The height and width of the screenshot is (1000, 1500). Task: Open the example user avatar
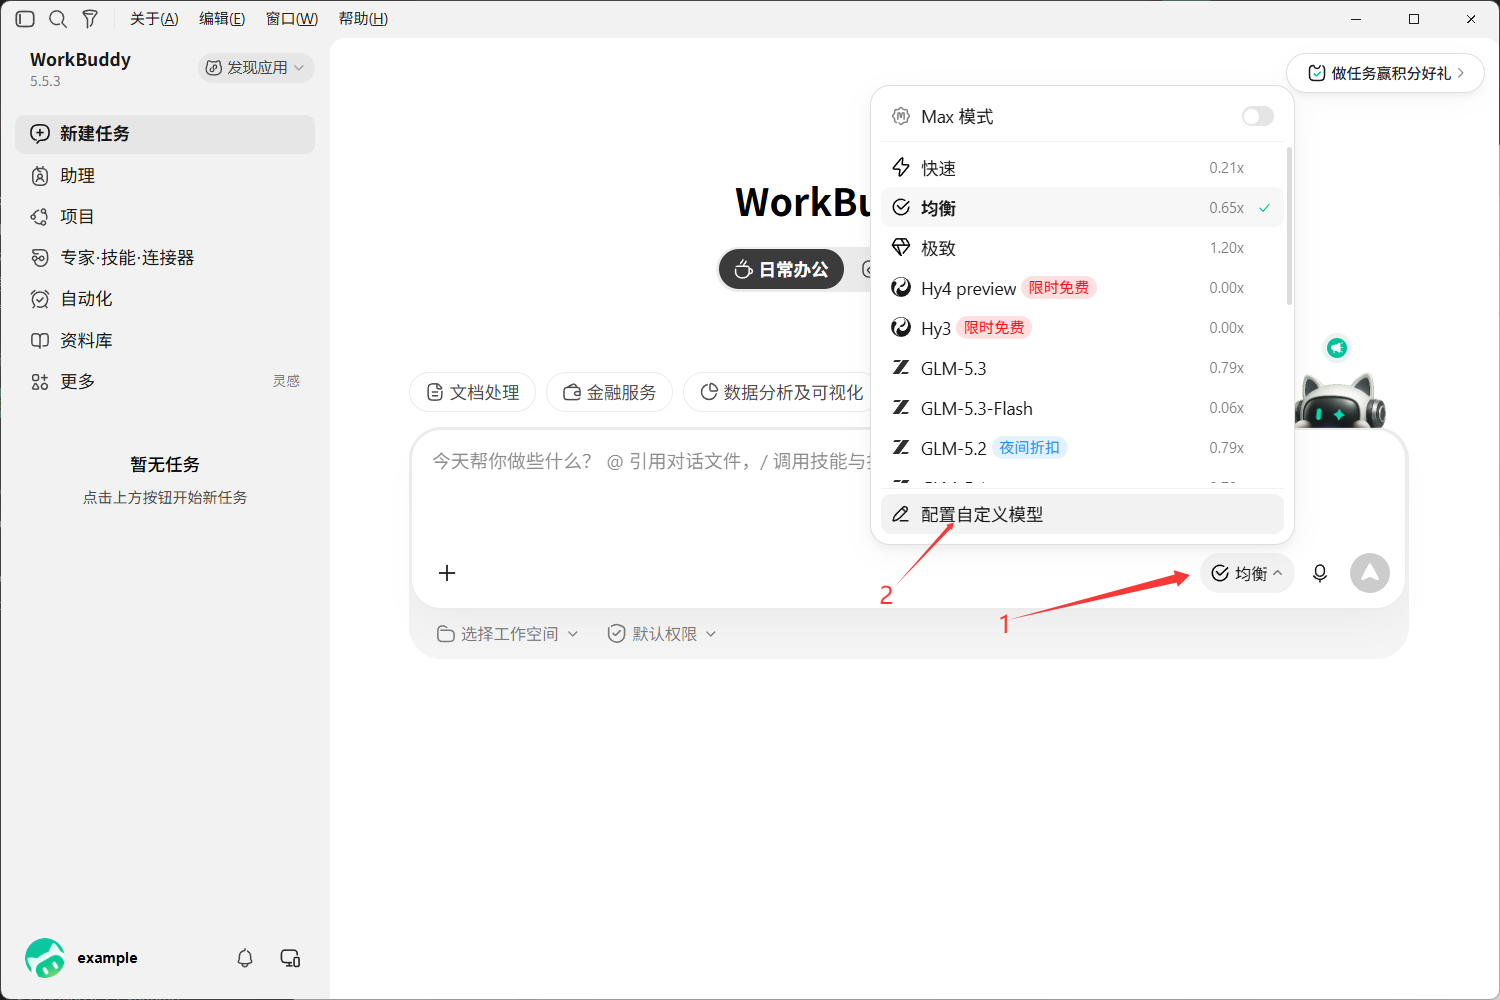(45, 958)
